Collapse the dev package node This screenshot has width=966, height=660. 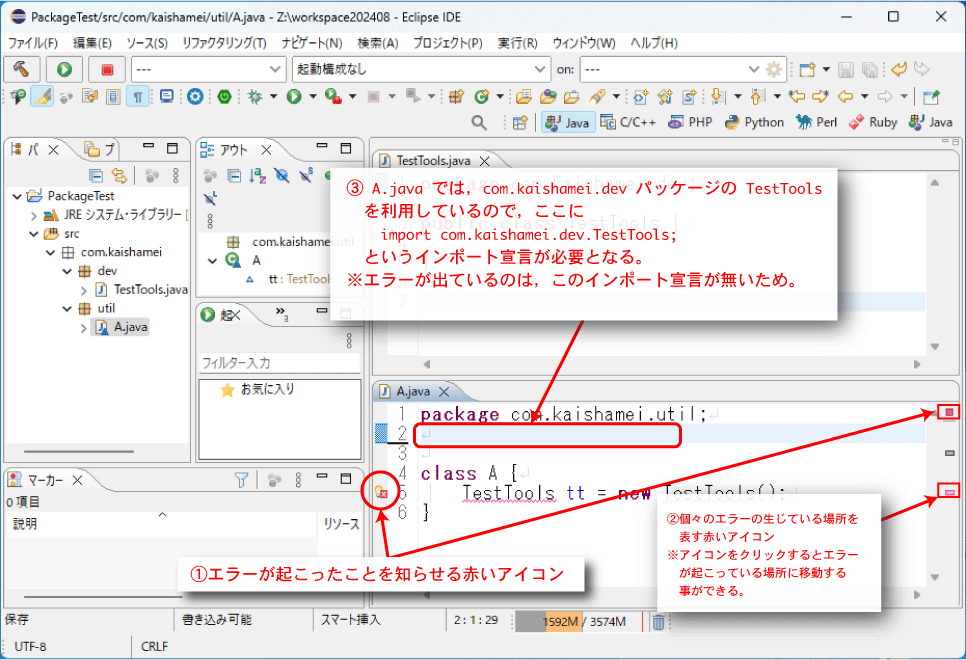[x=67, y=271]
